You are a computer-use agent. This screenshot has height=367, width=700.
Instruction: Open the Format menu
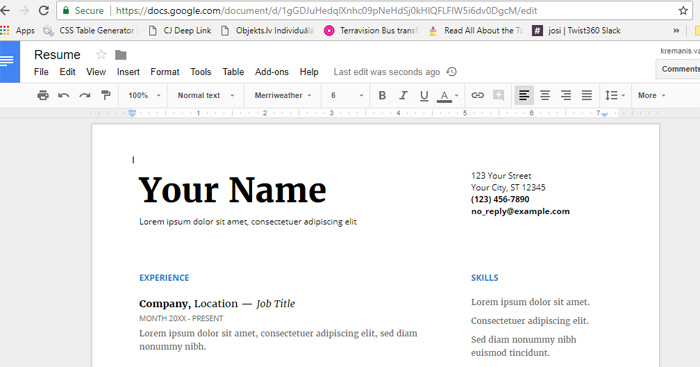165,72
